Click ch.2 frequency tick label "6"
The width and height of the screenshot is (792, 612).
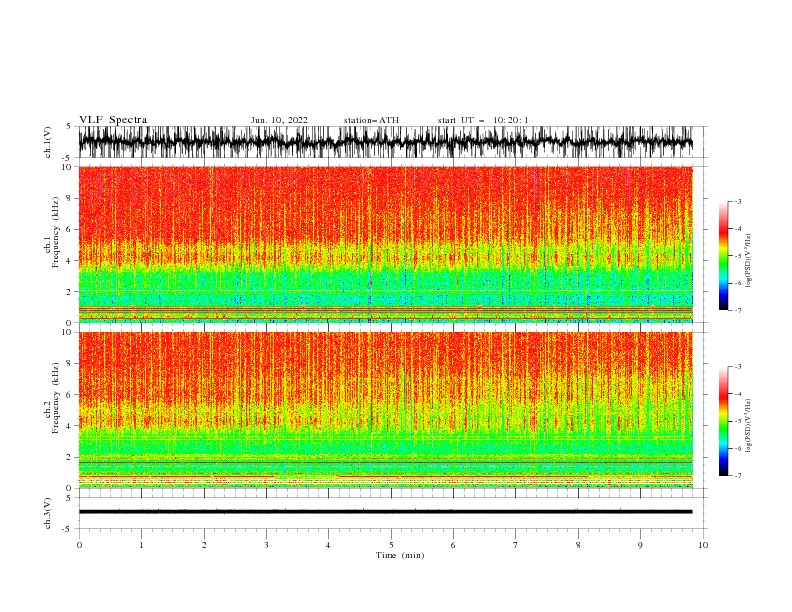coord(69,395)
